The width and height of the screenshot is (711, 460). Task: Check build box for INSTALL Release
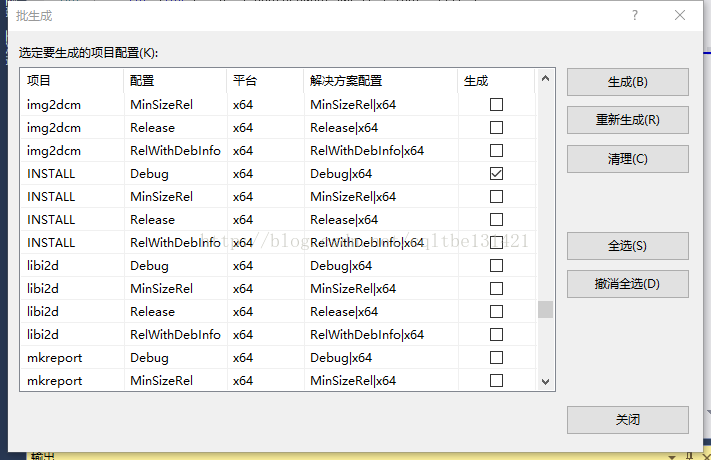(497, 220)
